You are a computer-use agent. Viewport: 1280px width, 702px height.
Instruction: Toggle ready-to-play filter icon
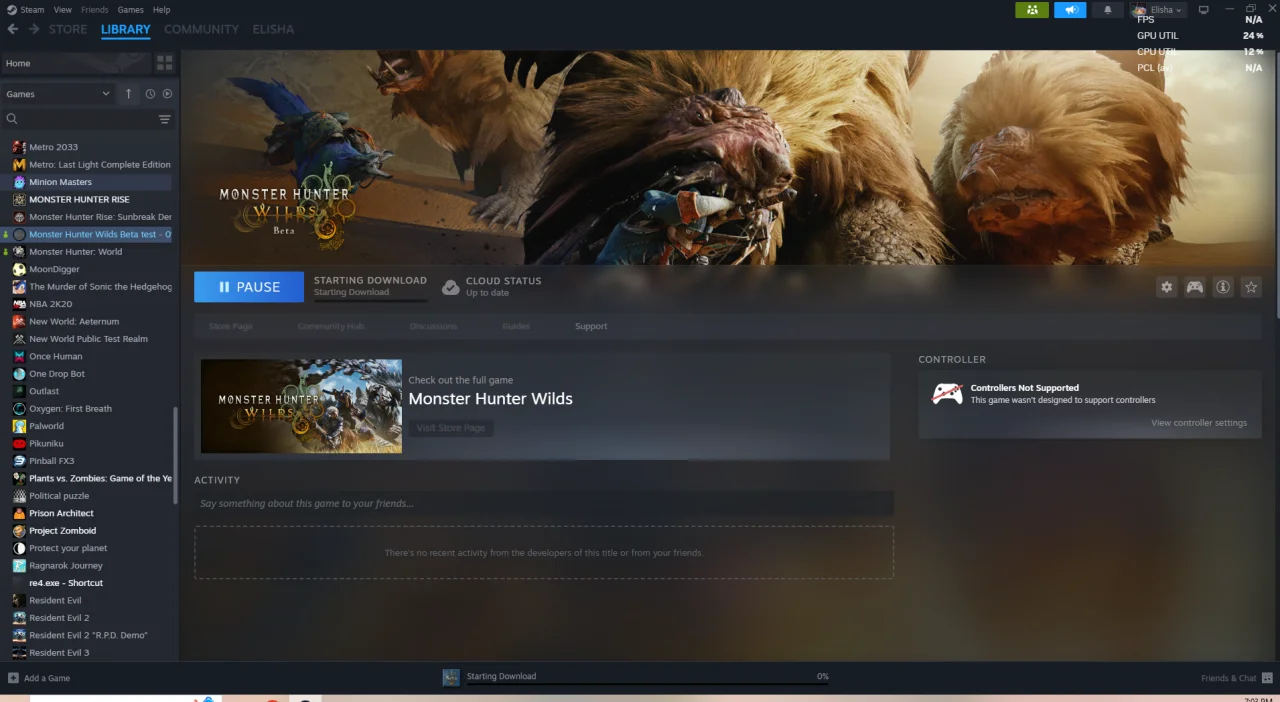pos(167,94)
